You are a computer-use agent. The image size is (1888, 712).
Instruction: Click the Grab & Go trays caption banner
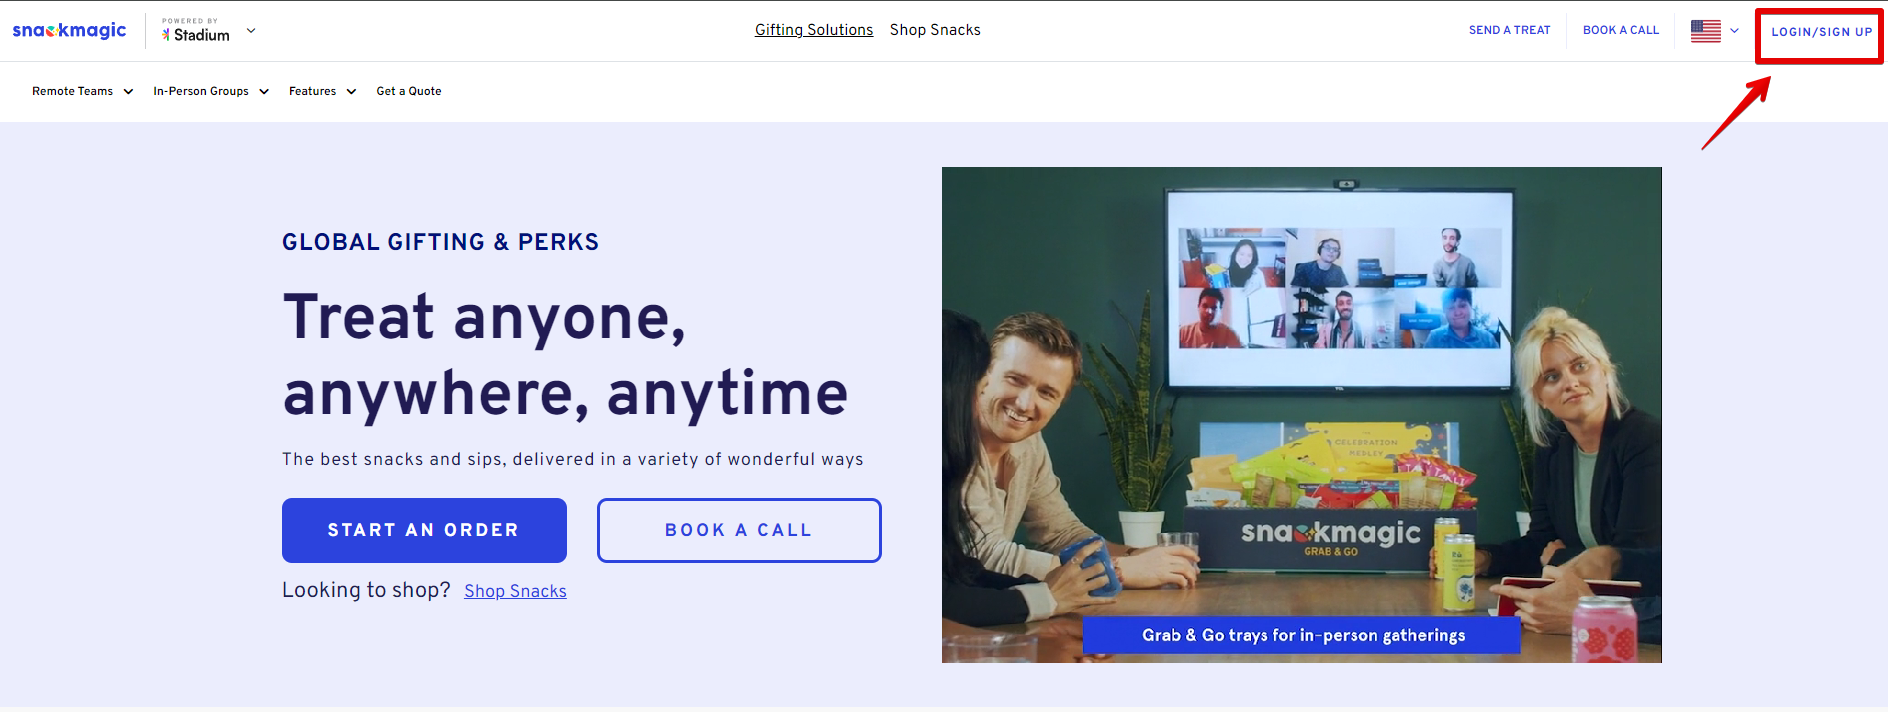pyautogui.click(x=1302, y=635)
